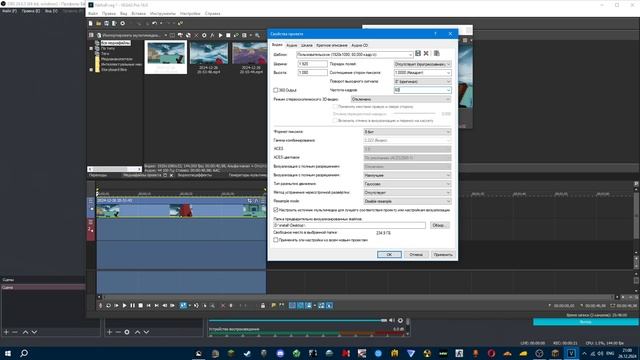Click the gear icon in the bottom sources panel
640x360 pixels.
(127, 332)
